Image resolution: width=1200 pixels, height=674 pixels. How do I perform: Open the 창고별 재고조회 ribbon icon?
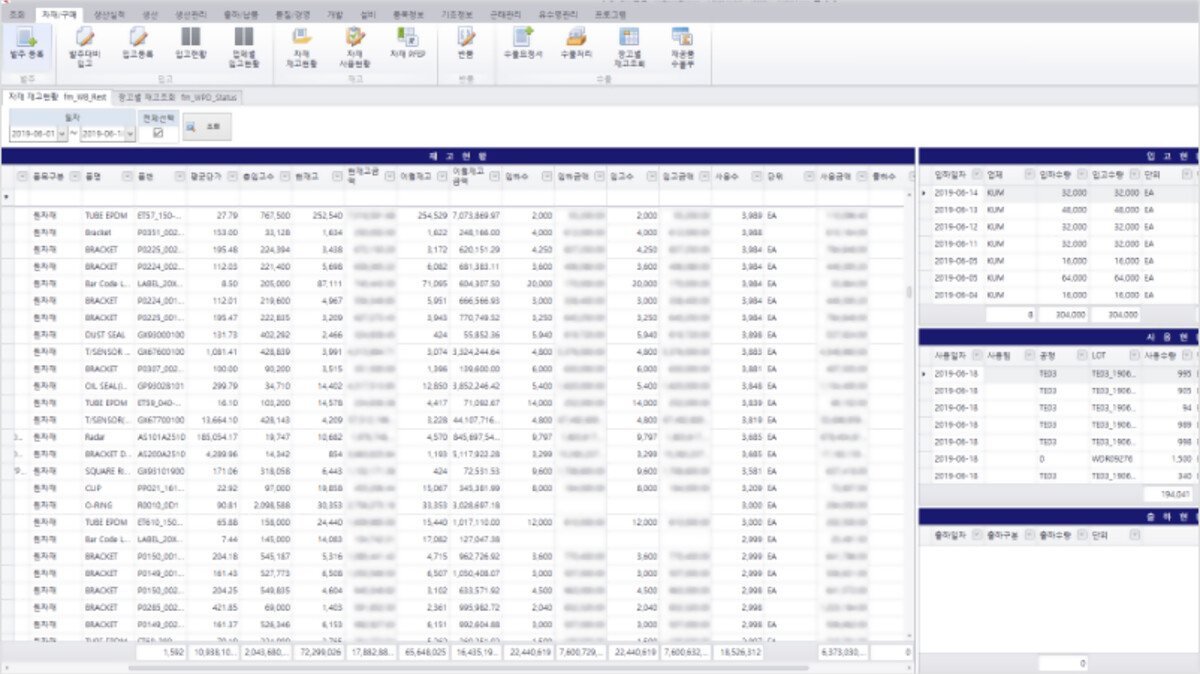[x=629, y=47]
